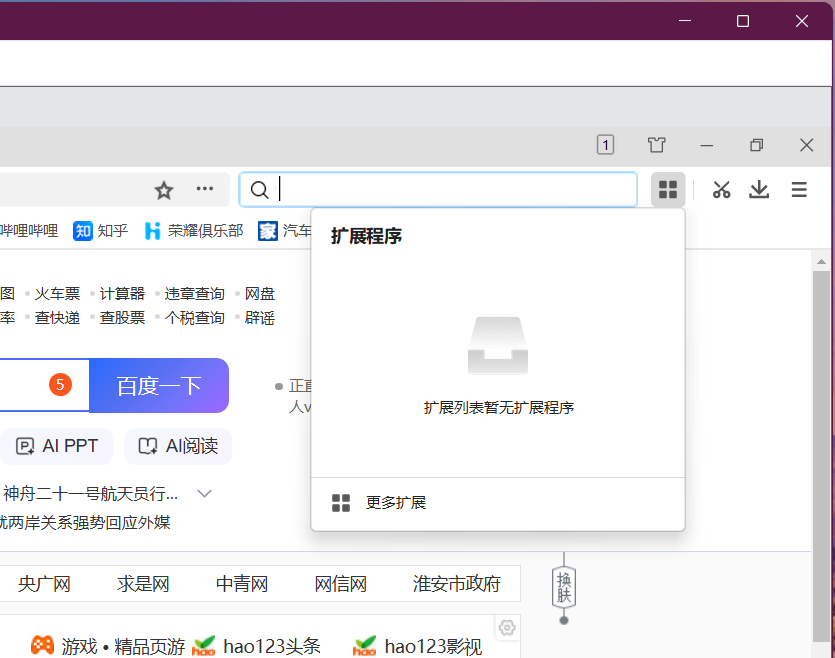Open the 知乎 bookmark
This screenshot has width=835, height=658.
101,231
